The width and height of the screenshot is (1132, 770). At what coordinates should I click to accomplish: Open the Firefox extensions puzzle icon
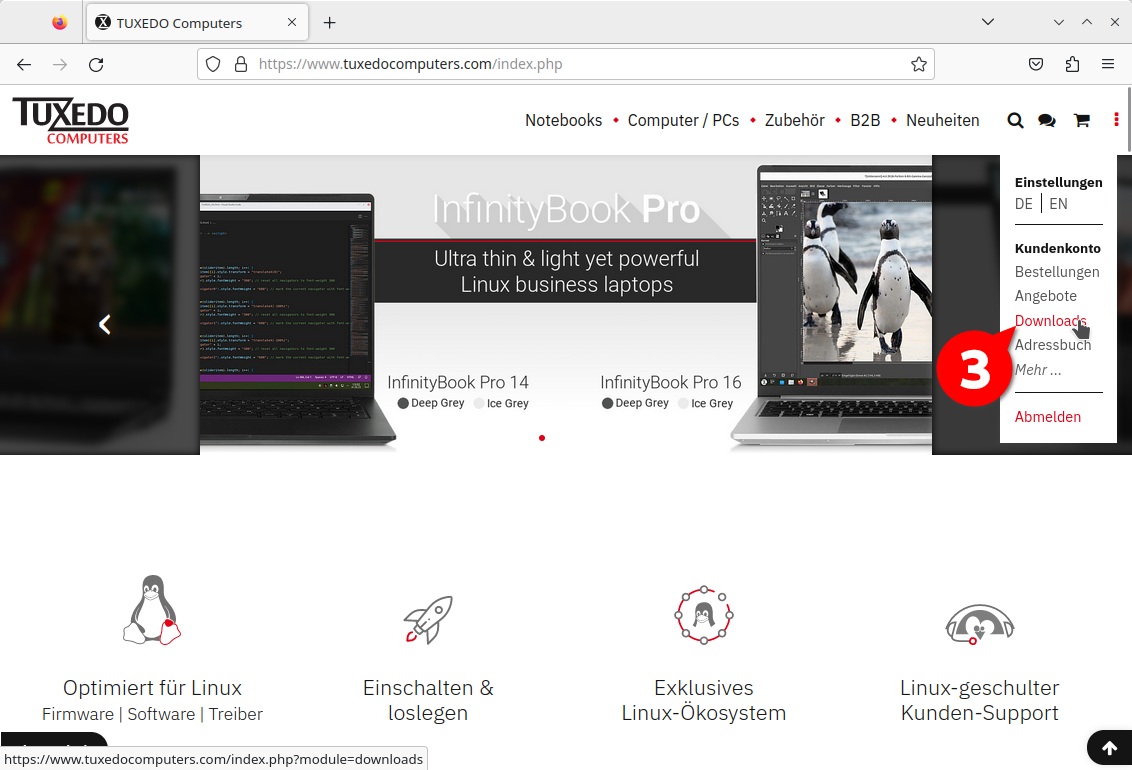(1072, 64)
